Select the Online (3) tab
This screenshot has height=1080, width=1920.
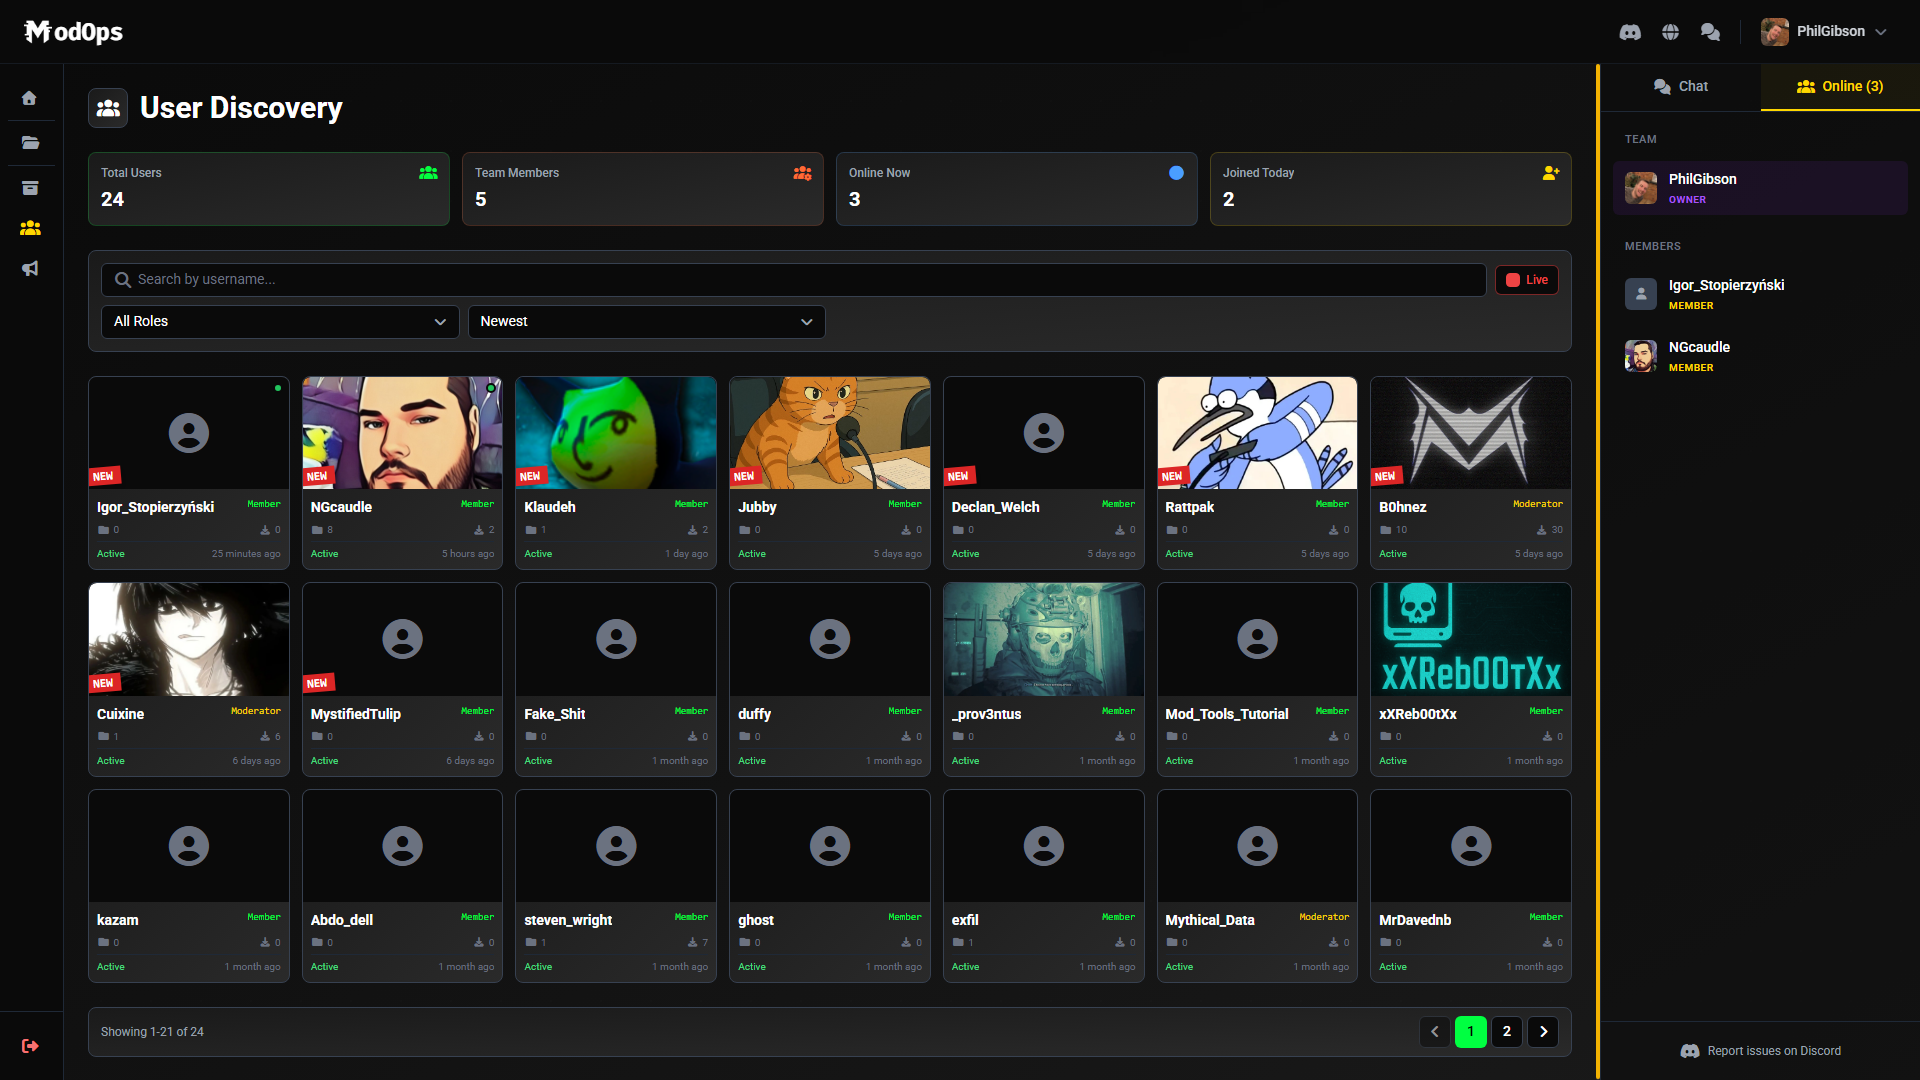[1840, 87]
